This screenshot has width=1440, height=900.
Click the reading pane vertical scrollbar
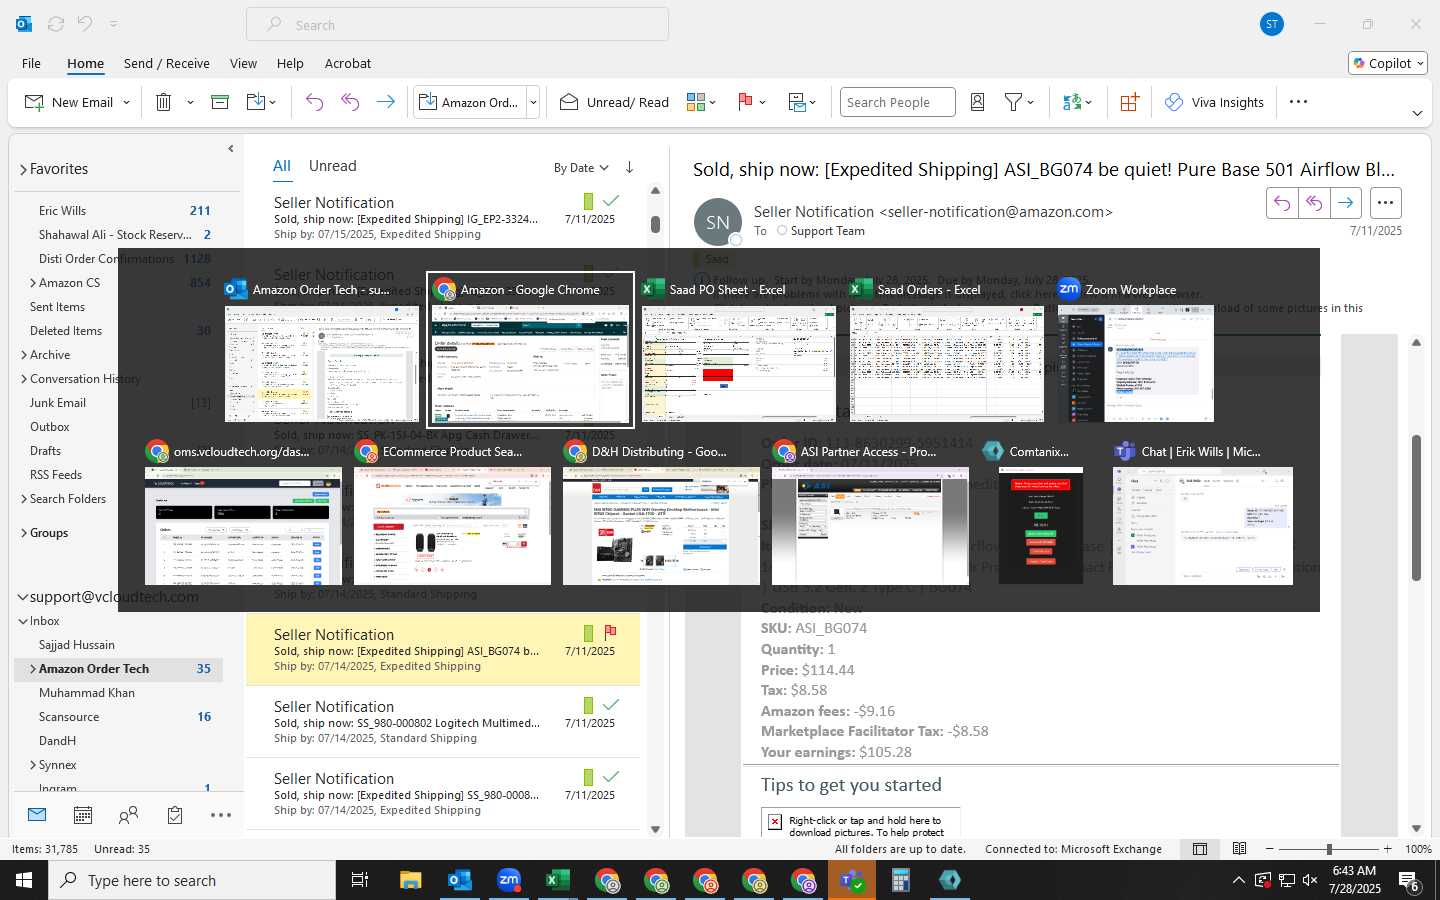coord(1416,507)
